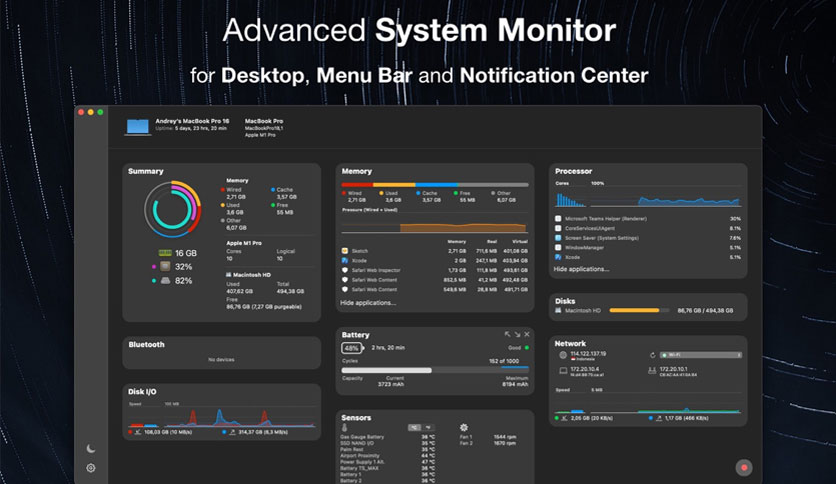Click the Summary circular ring chart
This screenshot has height=484, width=836.
tap(173, 209)
